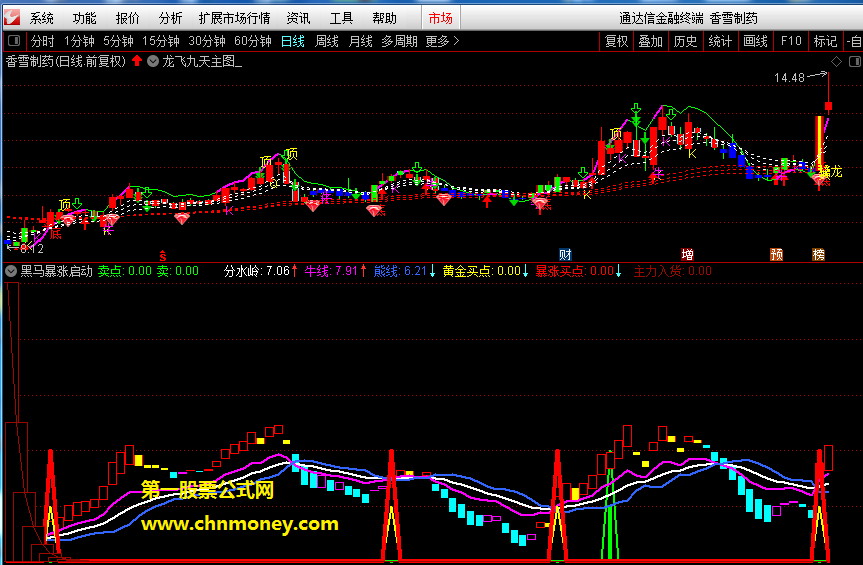Image resolution: width=863 pixels, height=565 pixels.
Task: Open the 系统 menu
Action: tap(42, 19)
